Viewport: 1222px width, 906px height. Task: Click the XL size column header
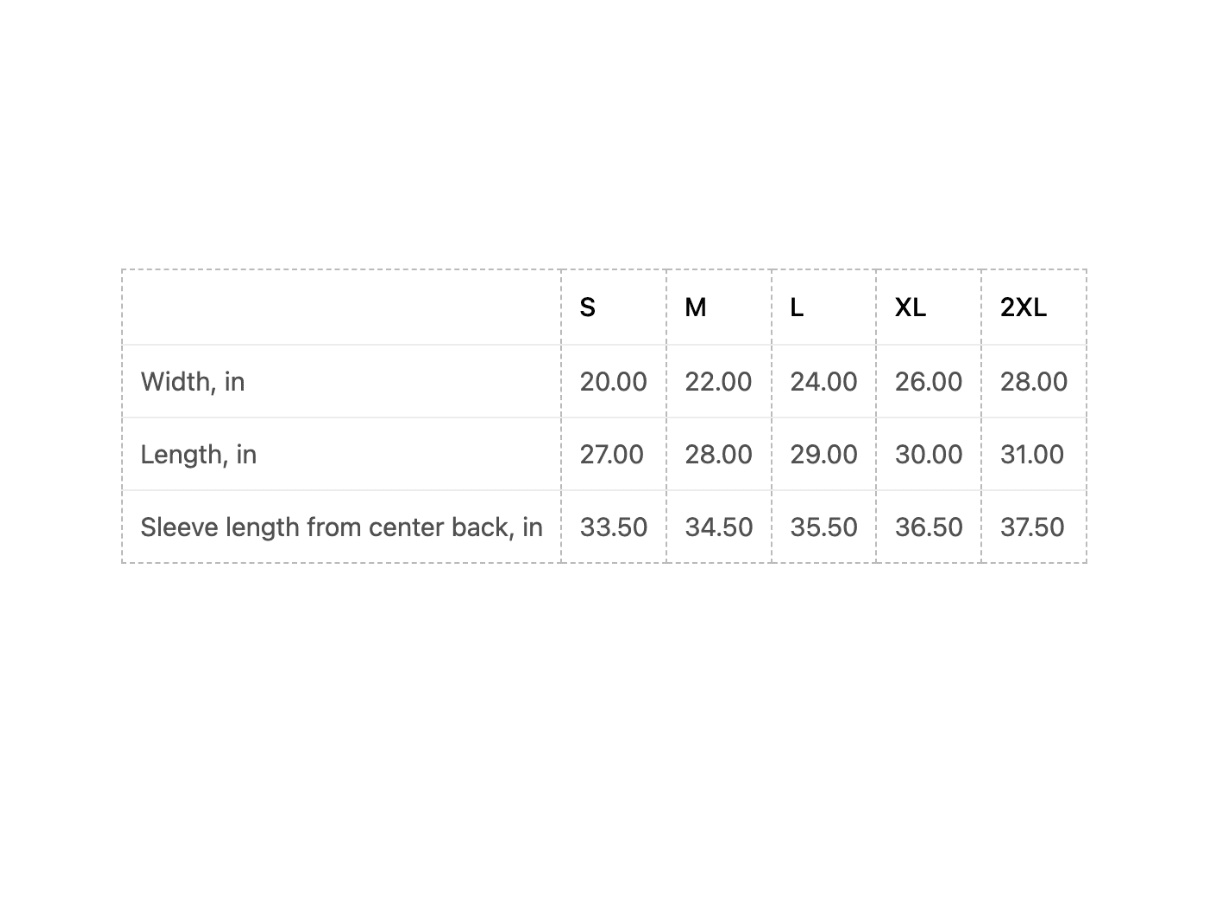[910, 308]
